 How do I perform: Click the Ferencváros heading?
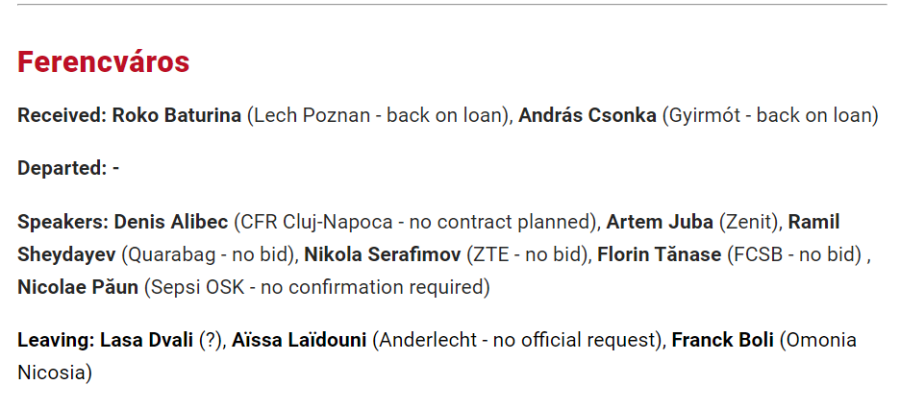tap(103, 62)
